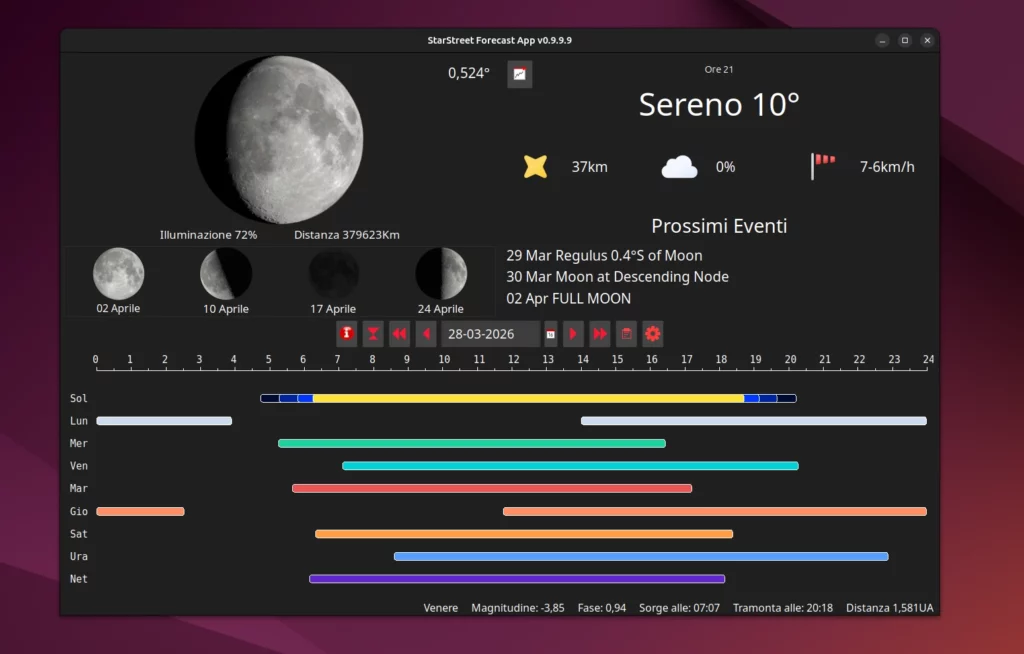Select the hourglass time tool in the toolbar

pyautogui.click(x=372, y=333)
